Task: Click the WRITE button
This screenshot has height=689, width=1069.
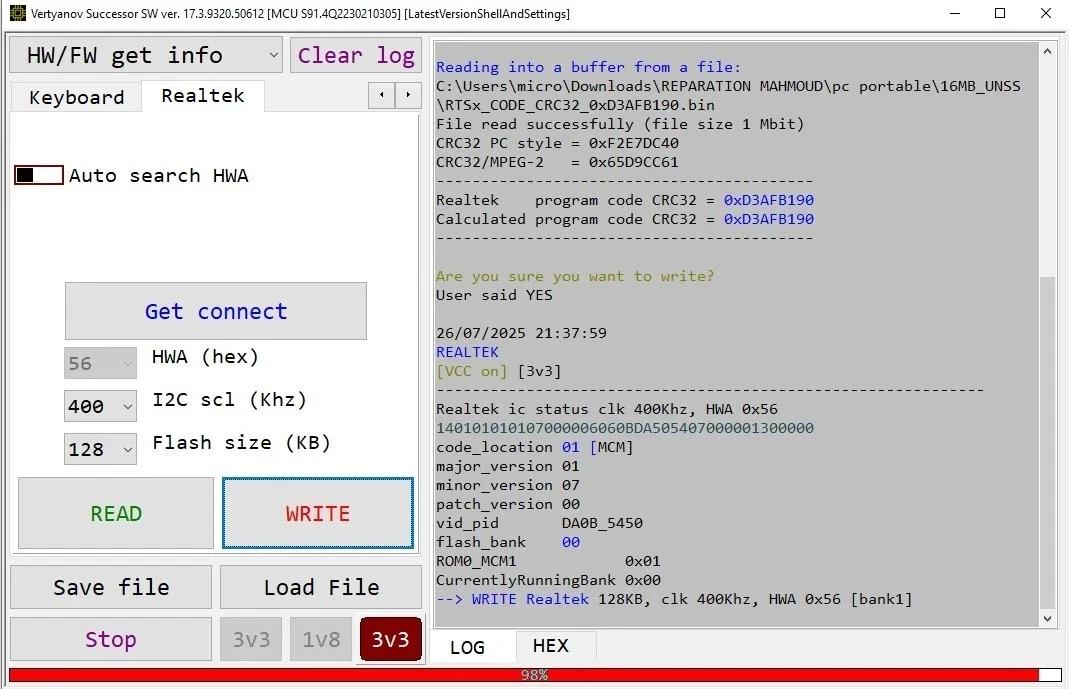Action: point(317,514)
